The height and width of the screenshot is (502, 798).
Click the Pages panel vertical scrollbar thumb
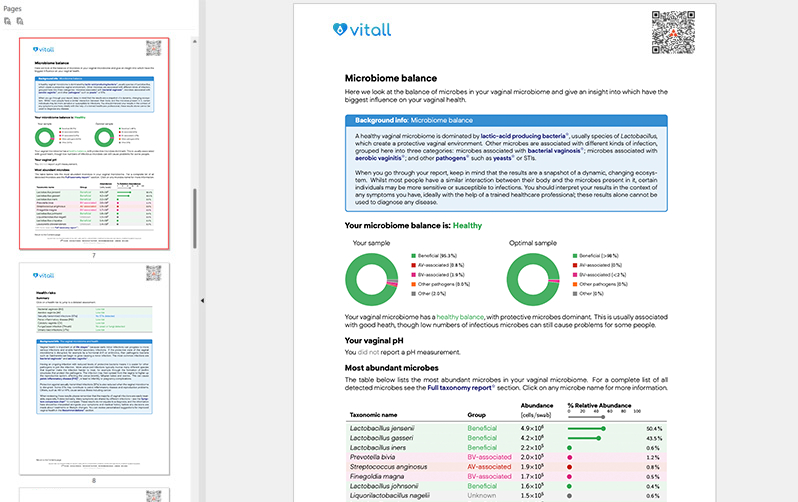point(194,218)
